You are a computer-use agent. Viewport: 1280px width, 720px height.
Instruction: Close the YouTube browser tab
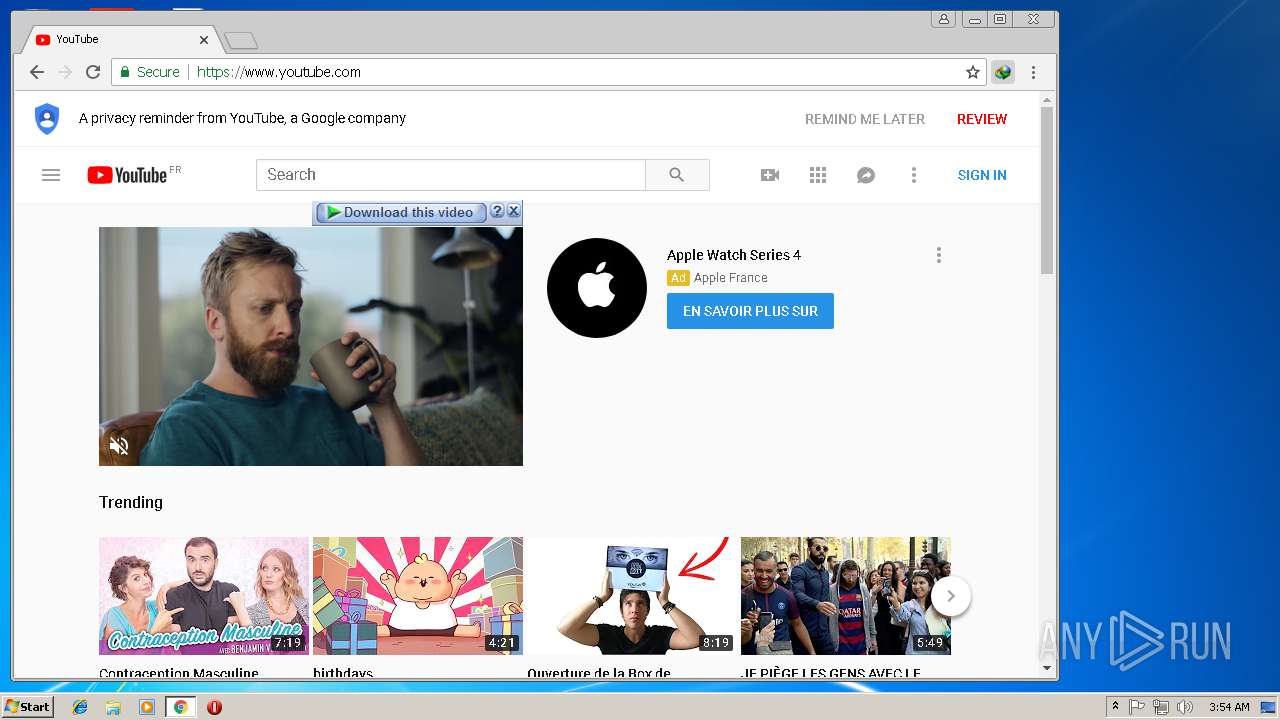tap(204, 40)
